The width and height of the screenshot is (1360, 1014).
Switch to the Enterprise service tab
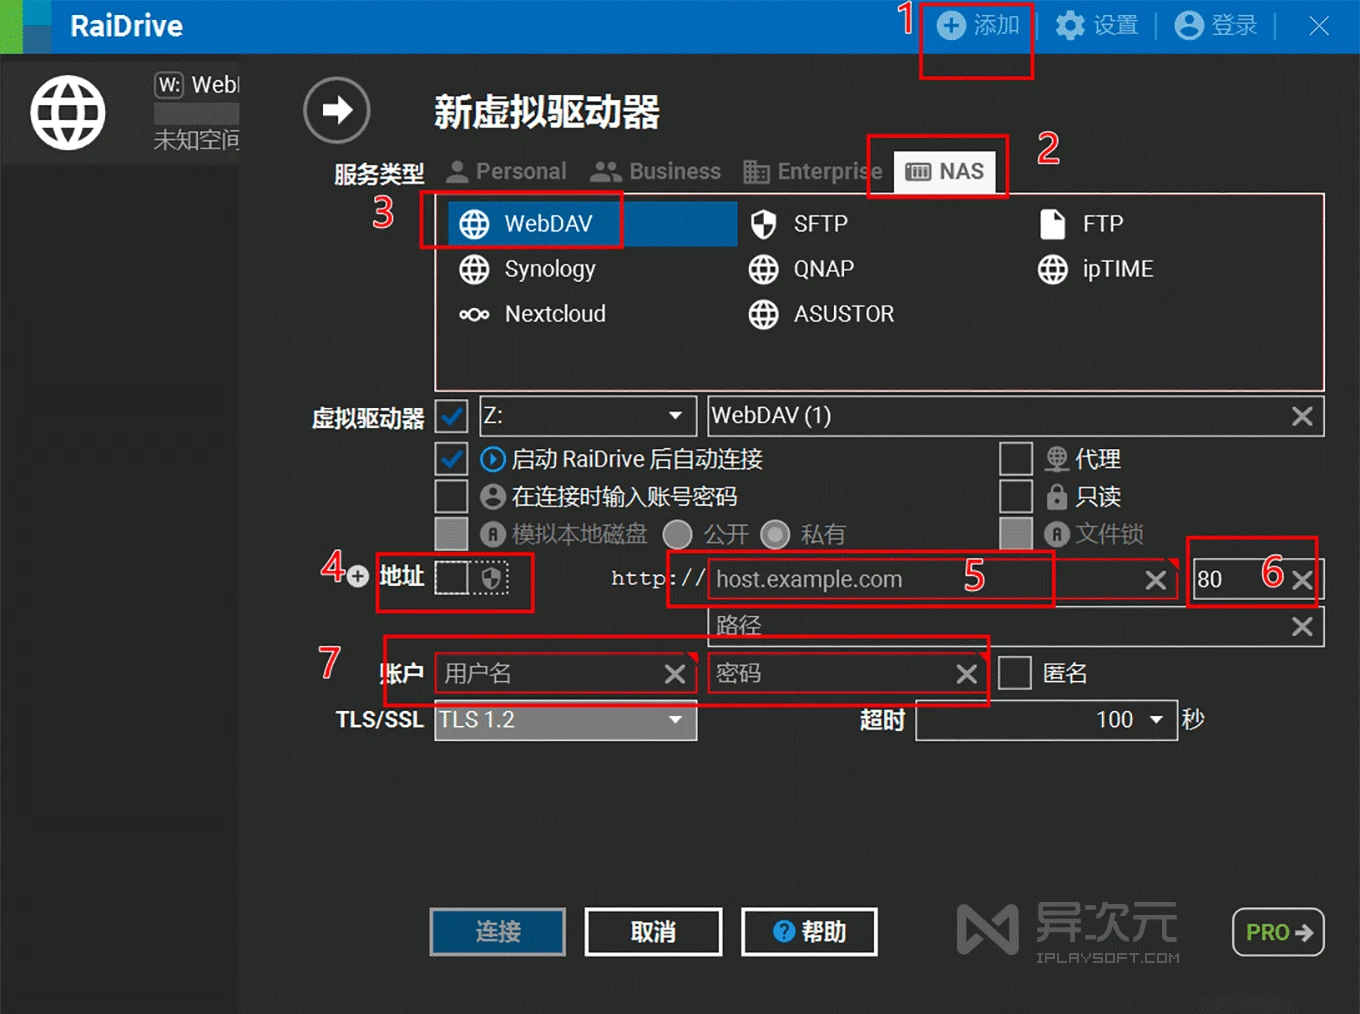[x=813, y=171]
